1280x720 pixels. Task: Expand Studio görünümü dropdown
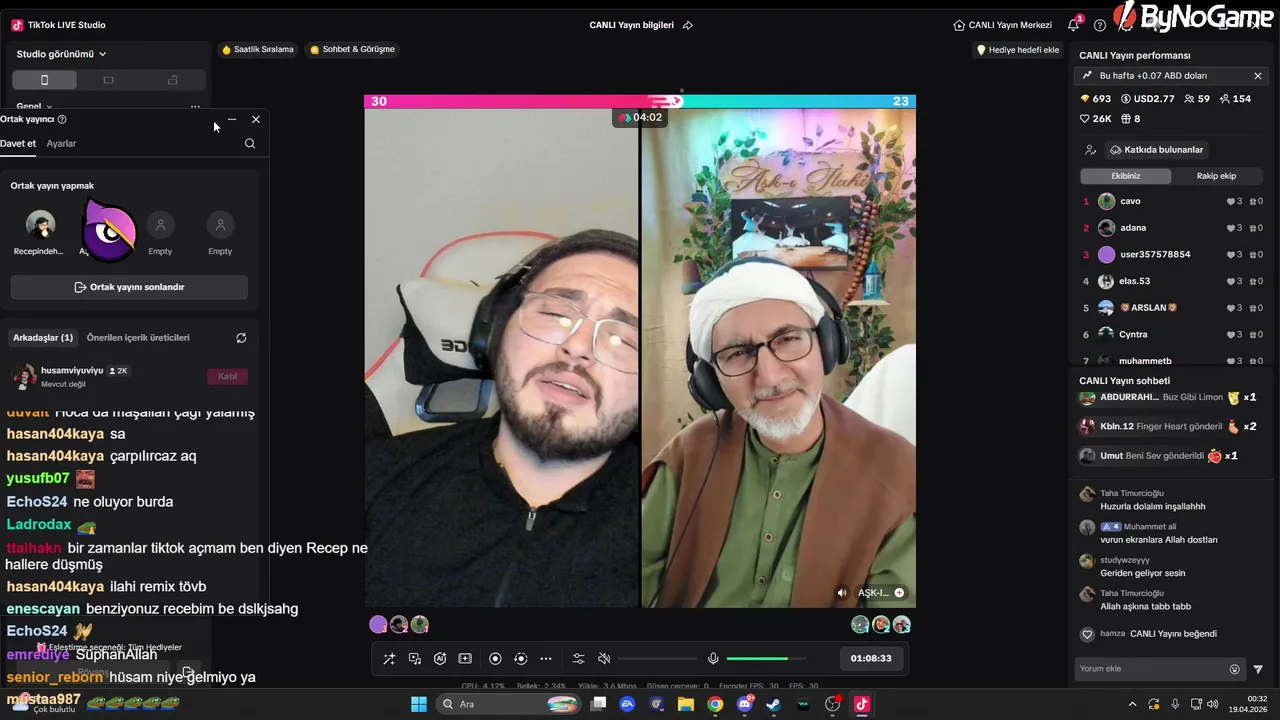[61, 54]
